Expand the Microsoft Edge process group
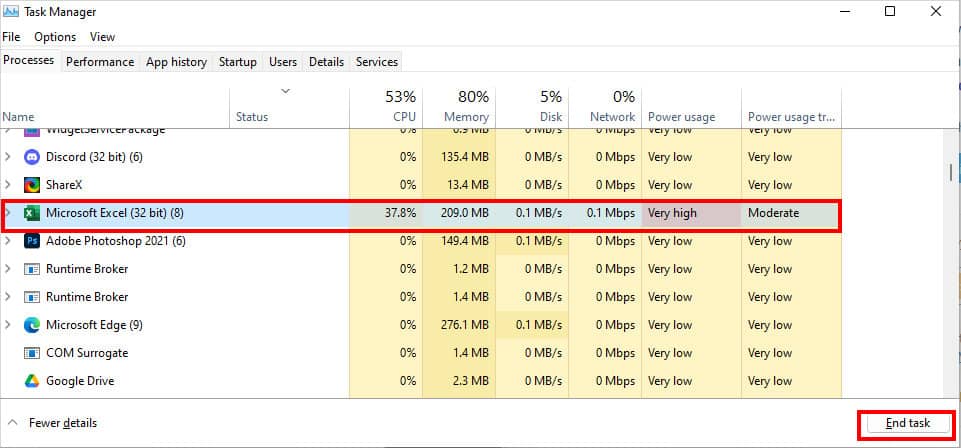This screenshot has height=448, width=961. pyautogui.click(x=7, y=325)
